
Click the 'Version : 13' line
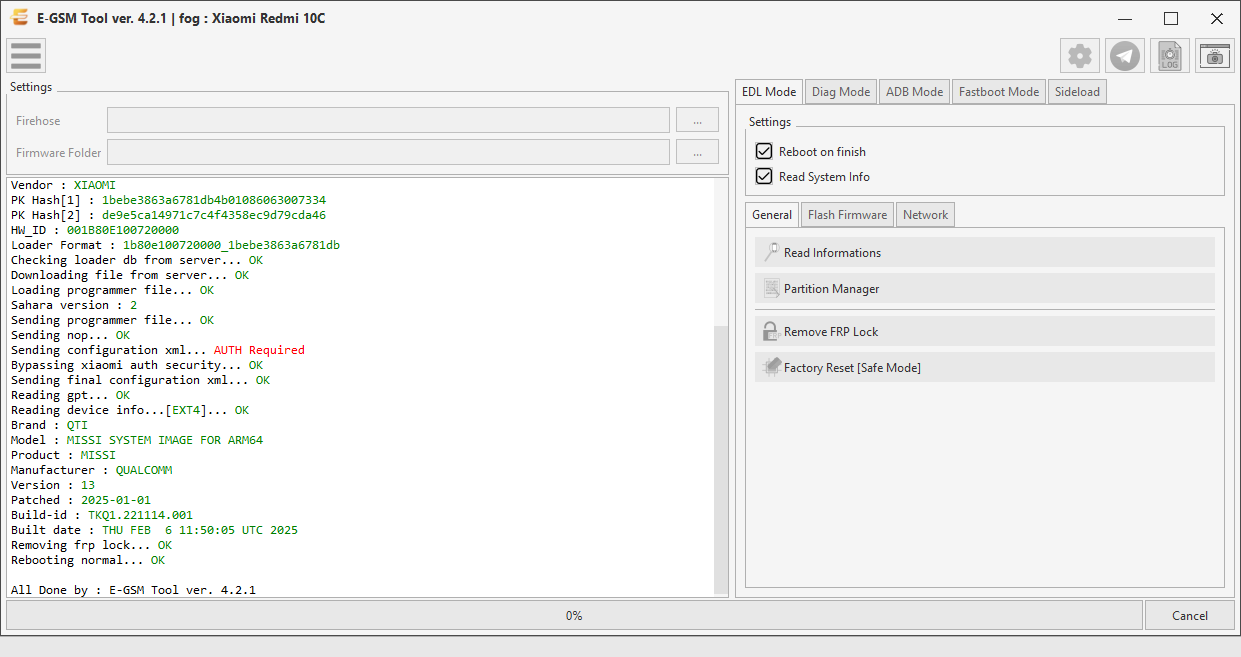(53, 485)
